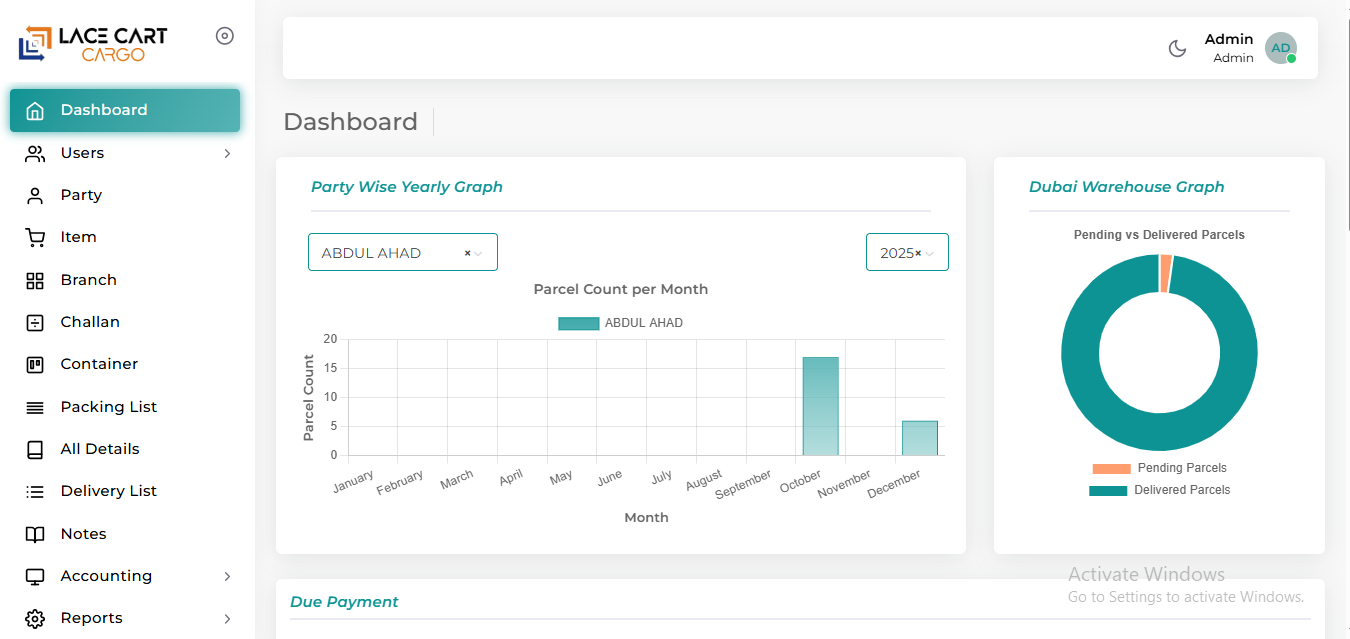Click the Pending Parcels orange legend swatch
The width and height of the screenshot is (1350, 639).
1110,468
